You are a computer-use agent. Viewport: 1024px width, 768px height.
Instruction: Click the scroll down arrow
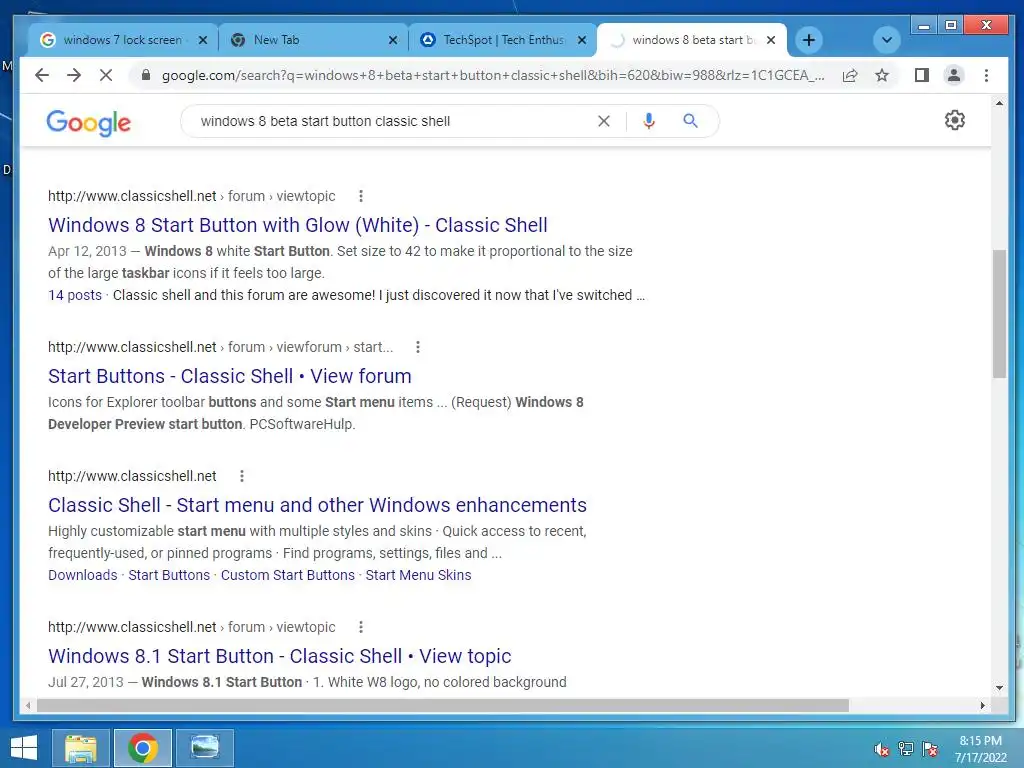point(999,688)
